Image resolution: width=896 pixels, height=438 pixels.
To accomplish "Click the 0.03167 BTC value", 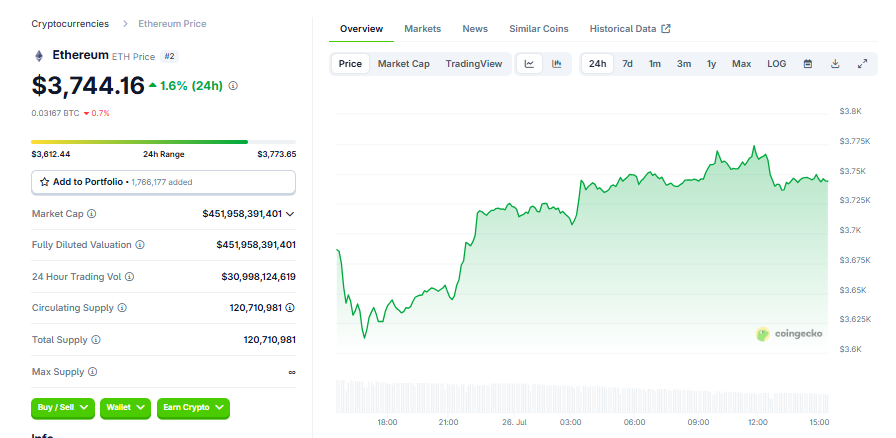I will [x=55, y=113].
